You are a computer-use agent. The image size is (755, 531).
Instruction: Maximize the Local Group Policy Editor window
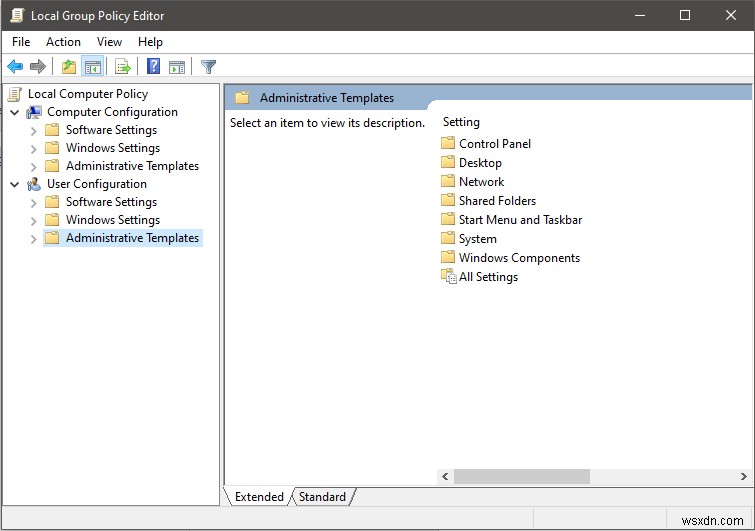pyautogui.click(x=685, y=15)
